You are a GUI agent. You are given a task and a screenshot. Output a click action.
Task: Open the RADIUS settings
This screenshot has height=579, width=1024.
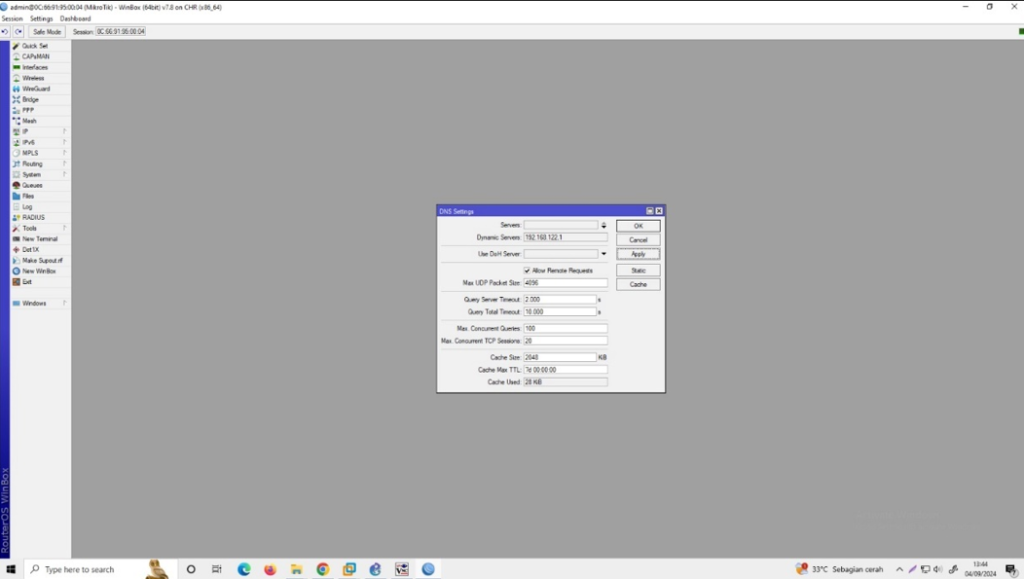point(33,217)
